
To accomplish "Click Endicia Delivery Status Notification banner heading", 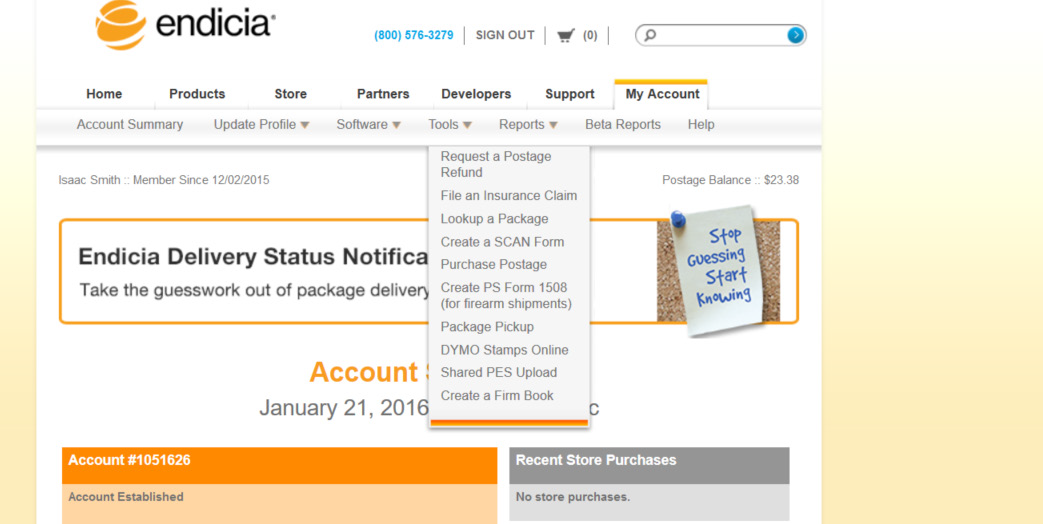I will click(x=253, y=256).
